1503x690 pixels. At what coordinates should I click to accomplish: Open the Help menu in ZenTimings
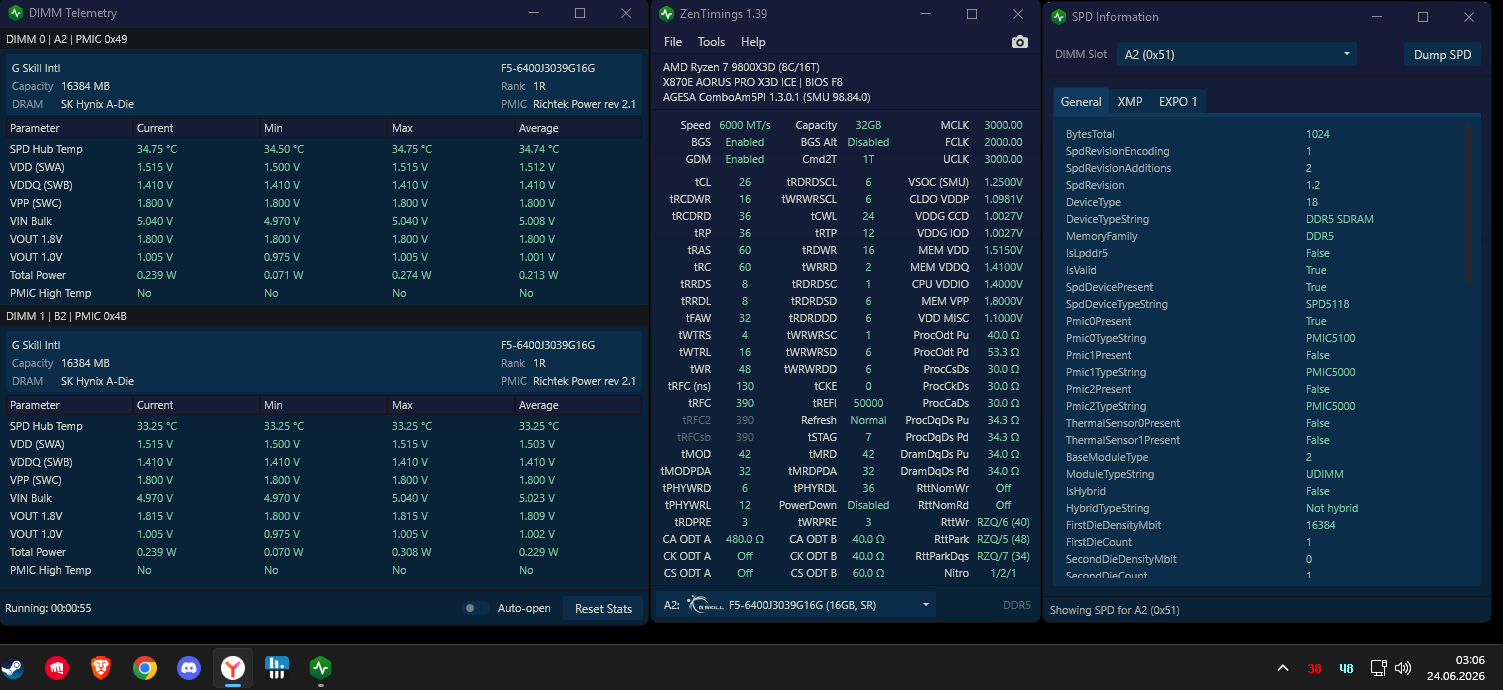pos(753,42)
